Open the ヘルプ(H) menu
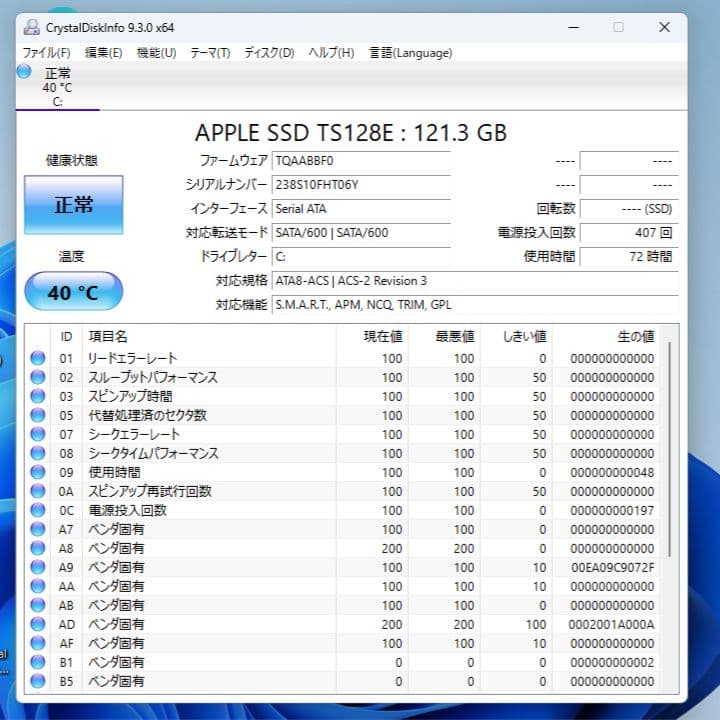720x720 pixels. (x=331, y=53)
